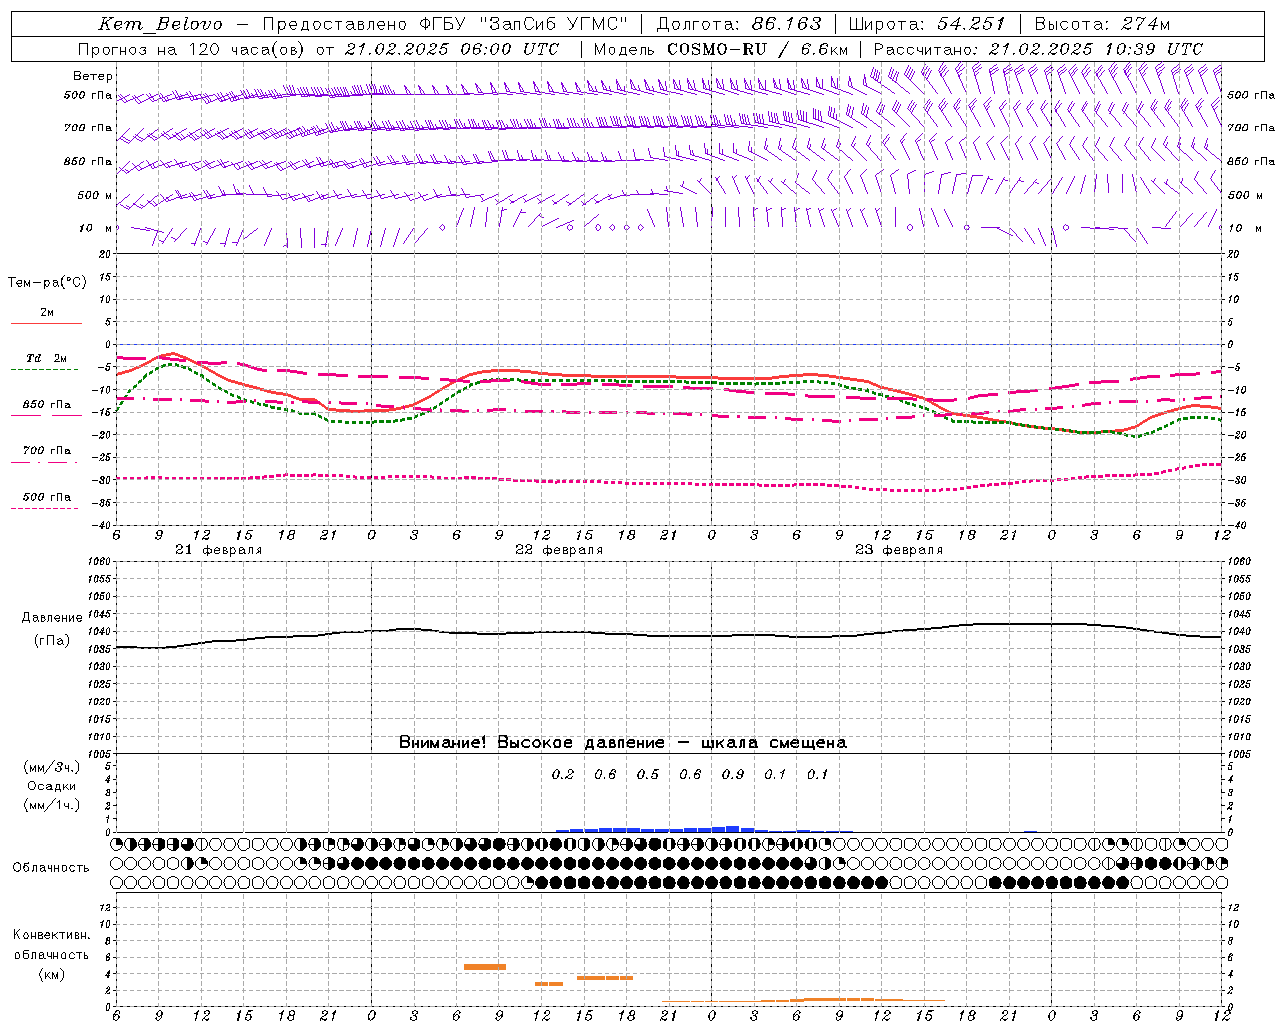
Task: Click the warning 'Внимание! Высокое давление — шкала смещена'
Action: (x=622, y=743)
